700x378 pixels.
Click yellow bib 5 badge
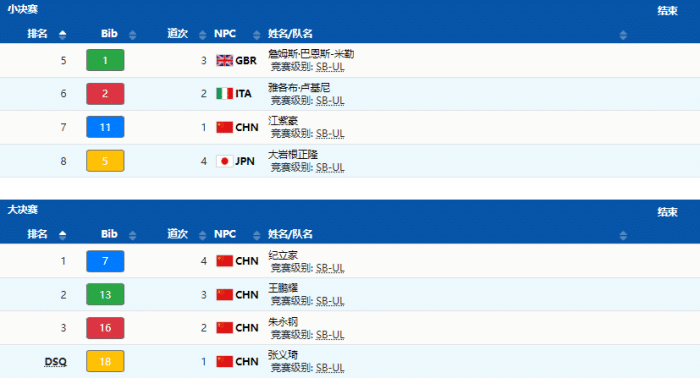[105, 161]
